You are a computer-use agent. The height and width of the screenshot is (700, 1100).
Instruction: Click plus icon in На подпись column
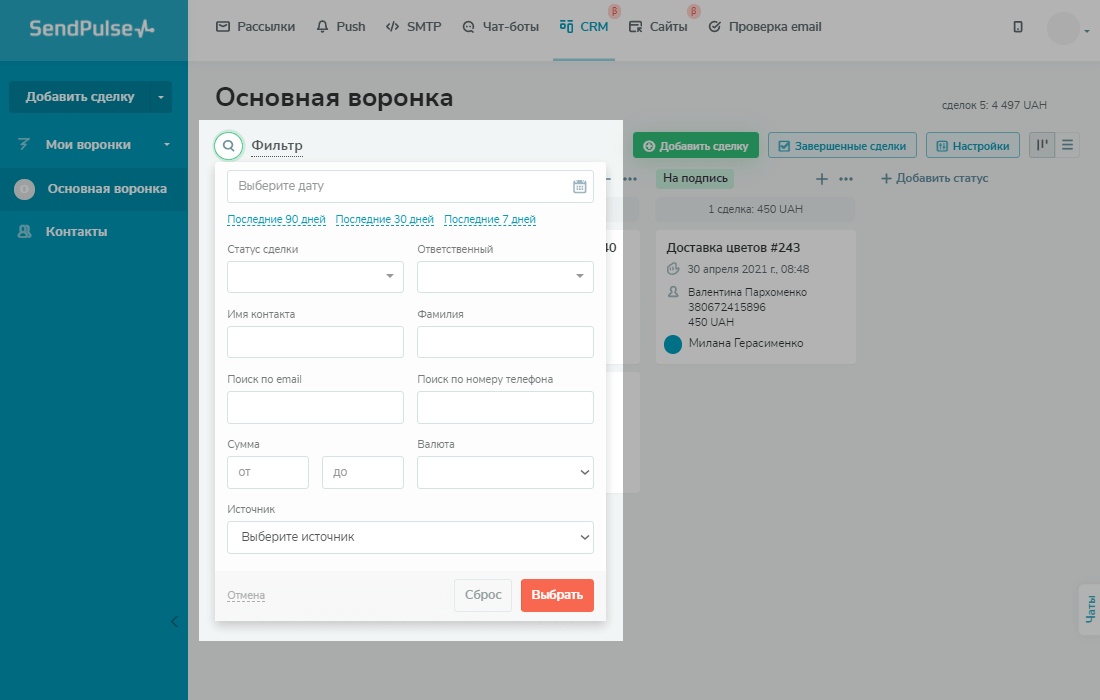click(822, 179)
